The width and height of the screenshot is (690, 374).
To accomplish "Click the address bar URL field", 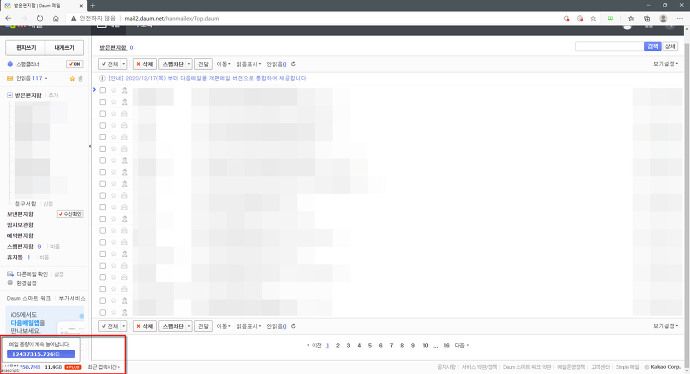I will tap(172, 18).
